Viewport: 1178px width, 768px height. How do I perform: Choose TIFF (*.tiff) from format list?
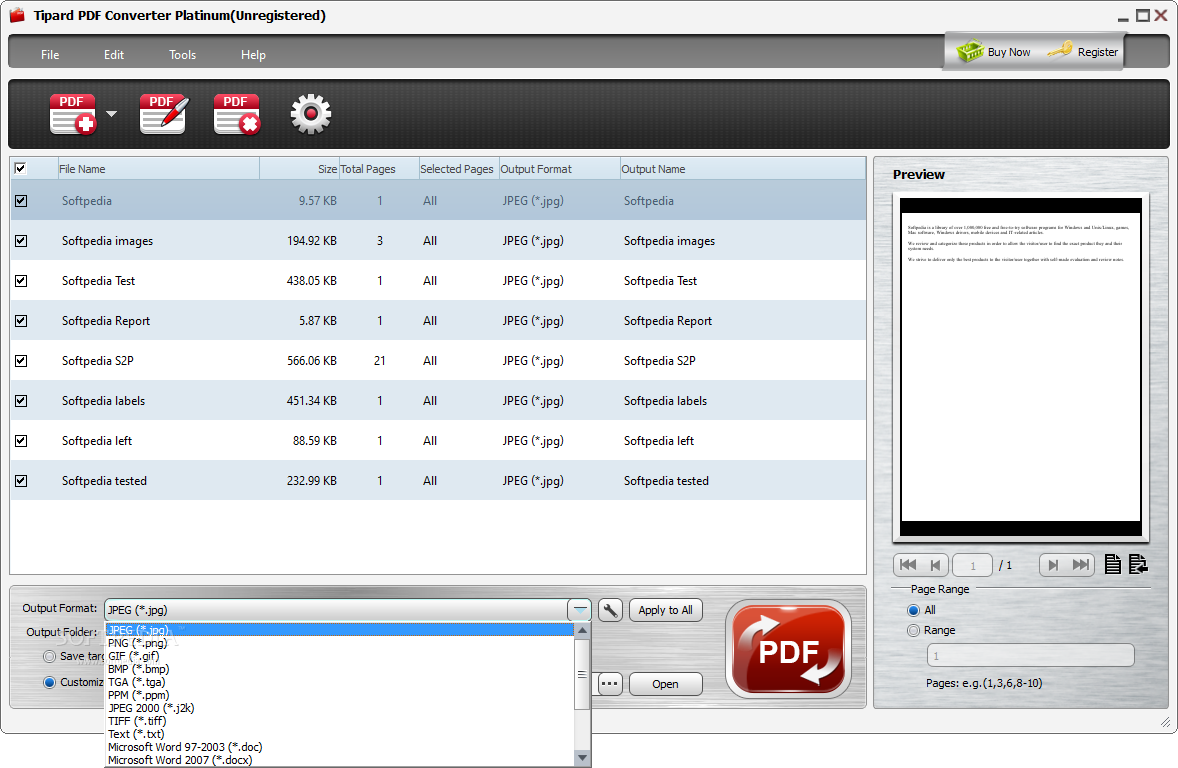click(340, 721)
